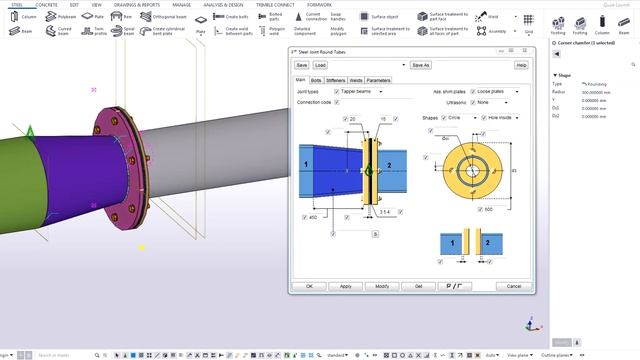Select the Bolted parts tool

[270, 17]
